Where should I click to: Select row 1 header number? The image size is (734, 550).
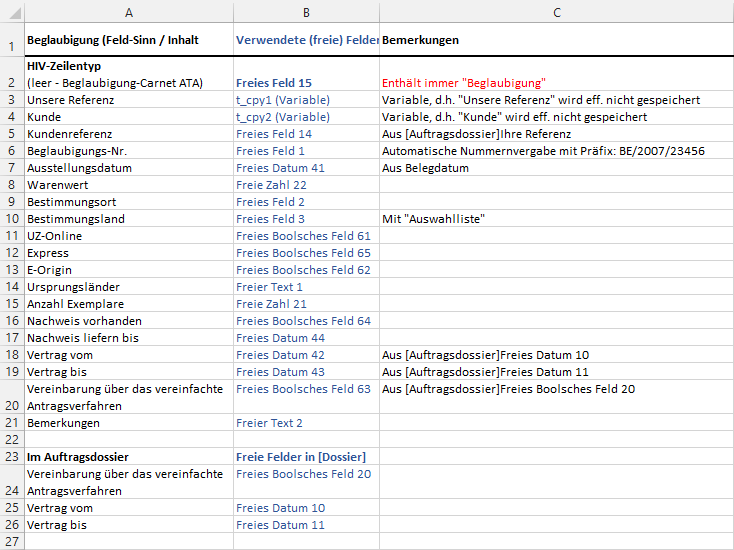pyautogui.click(x=11, y=41)
